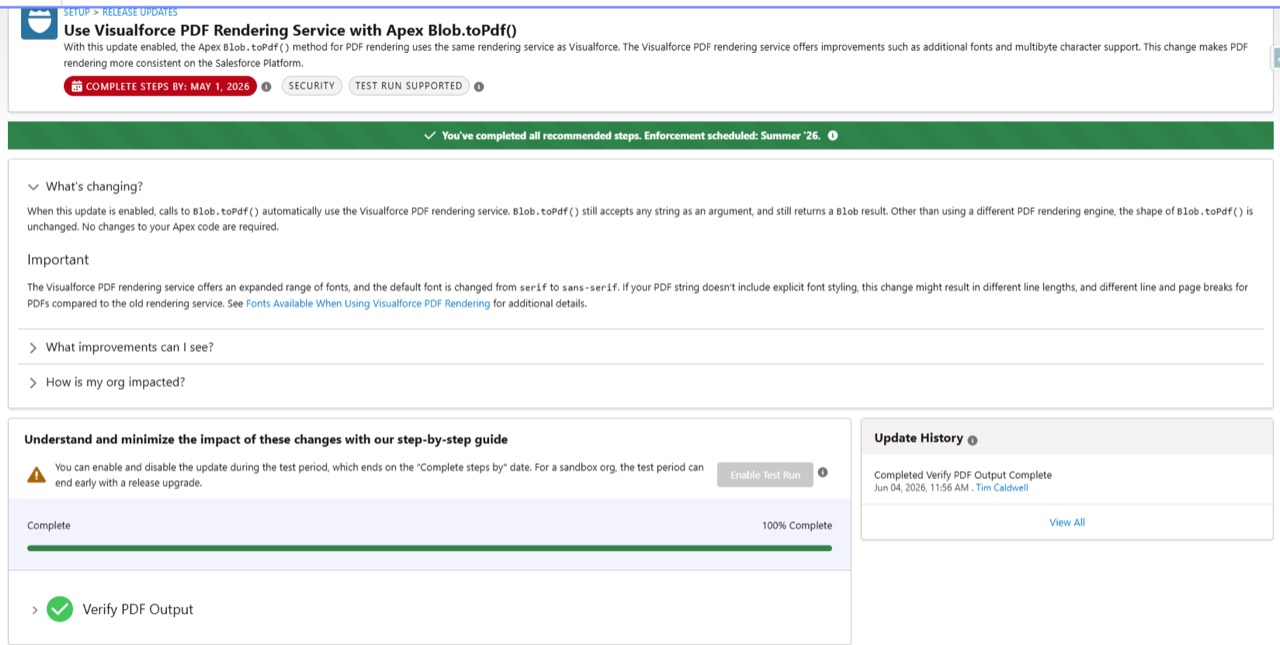
Task: Click info icon next to Enable Test Run
Action: tap(823, 473)
